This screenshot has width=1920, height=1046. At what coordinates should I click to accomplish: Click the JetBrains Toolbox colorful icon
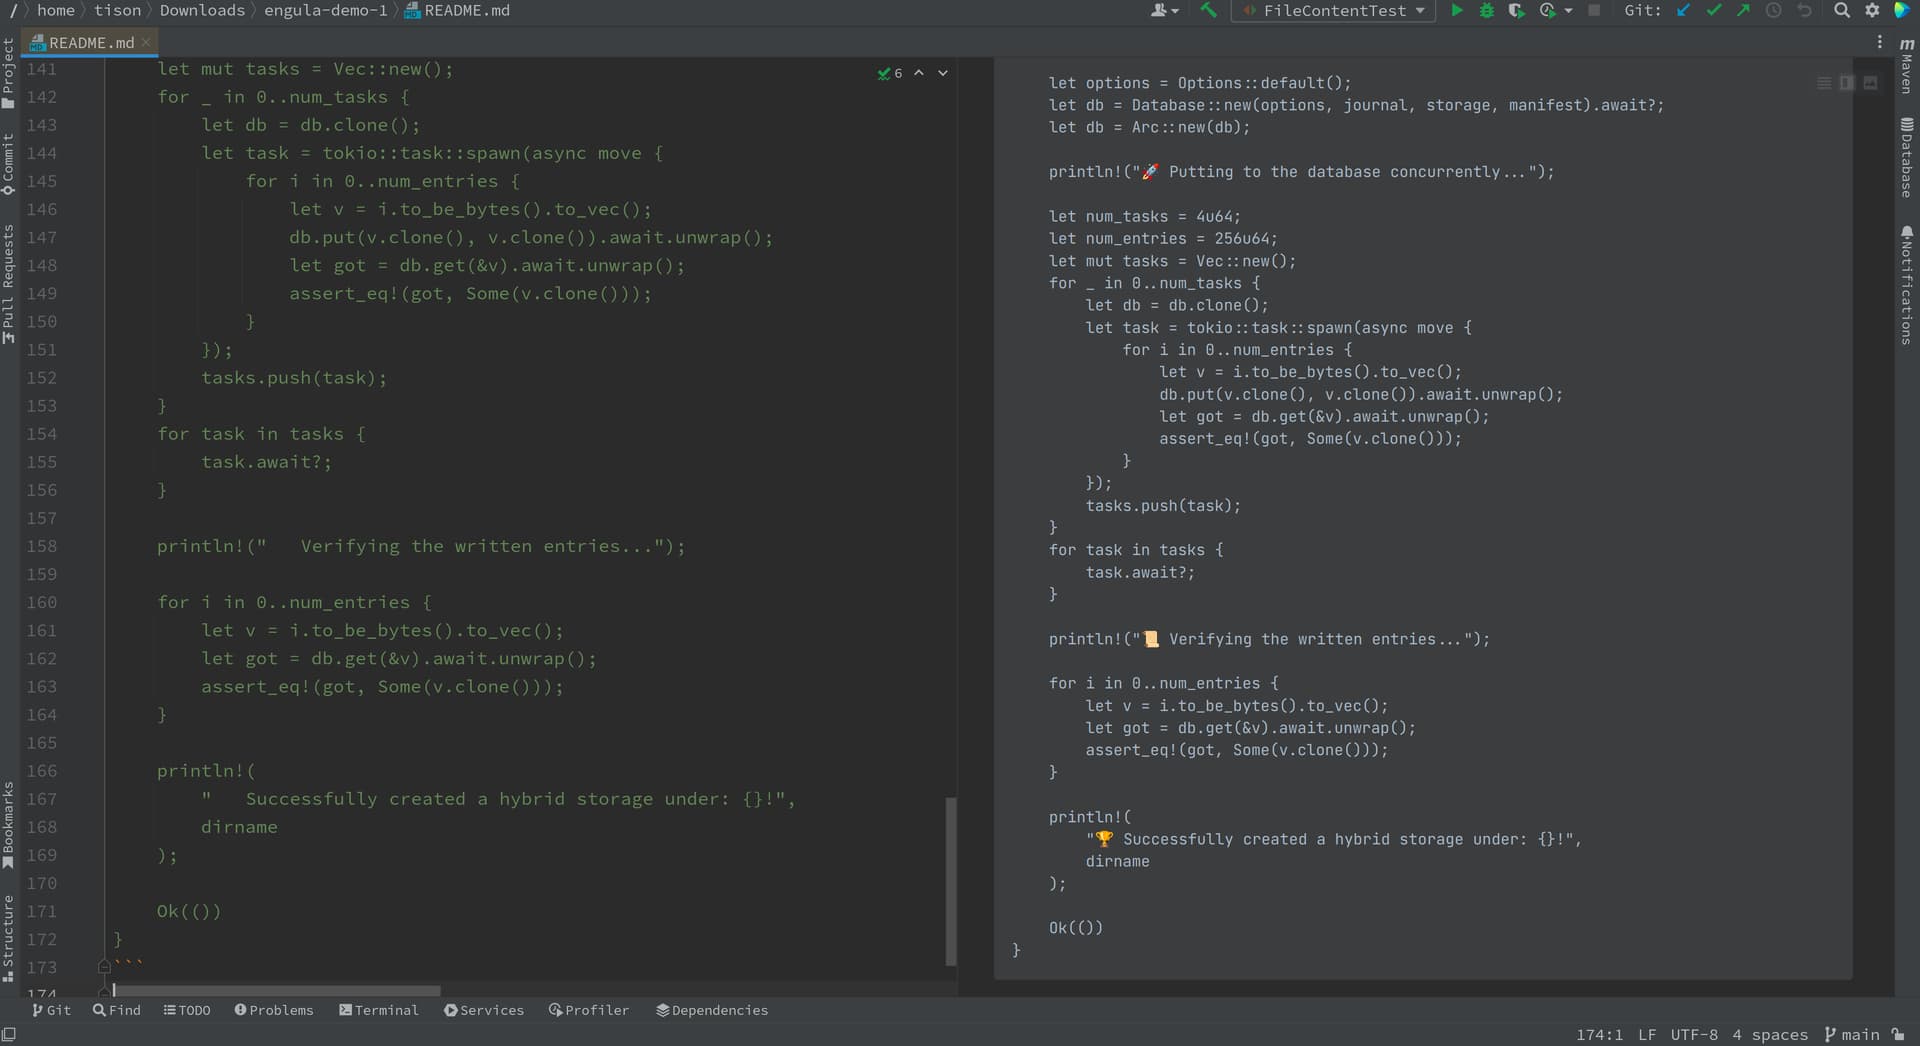click(1902, 10)
